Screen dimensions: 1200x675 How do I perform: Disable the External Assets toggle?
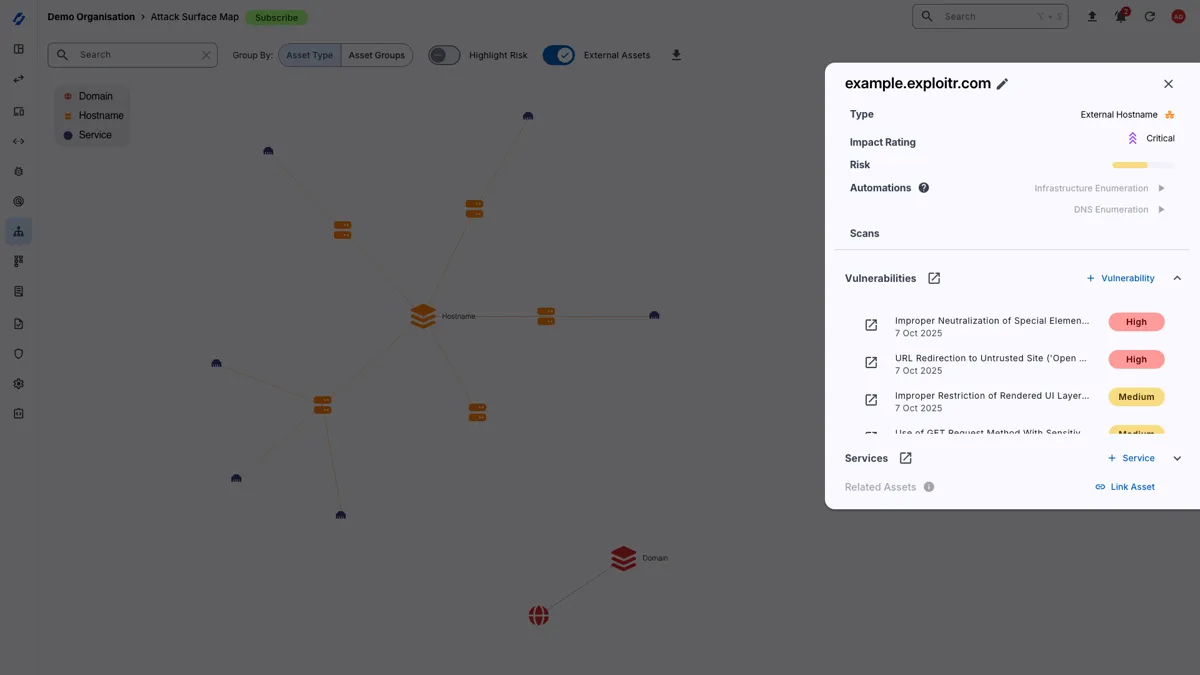tap(558, 55)
